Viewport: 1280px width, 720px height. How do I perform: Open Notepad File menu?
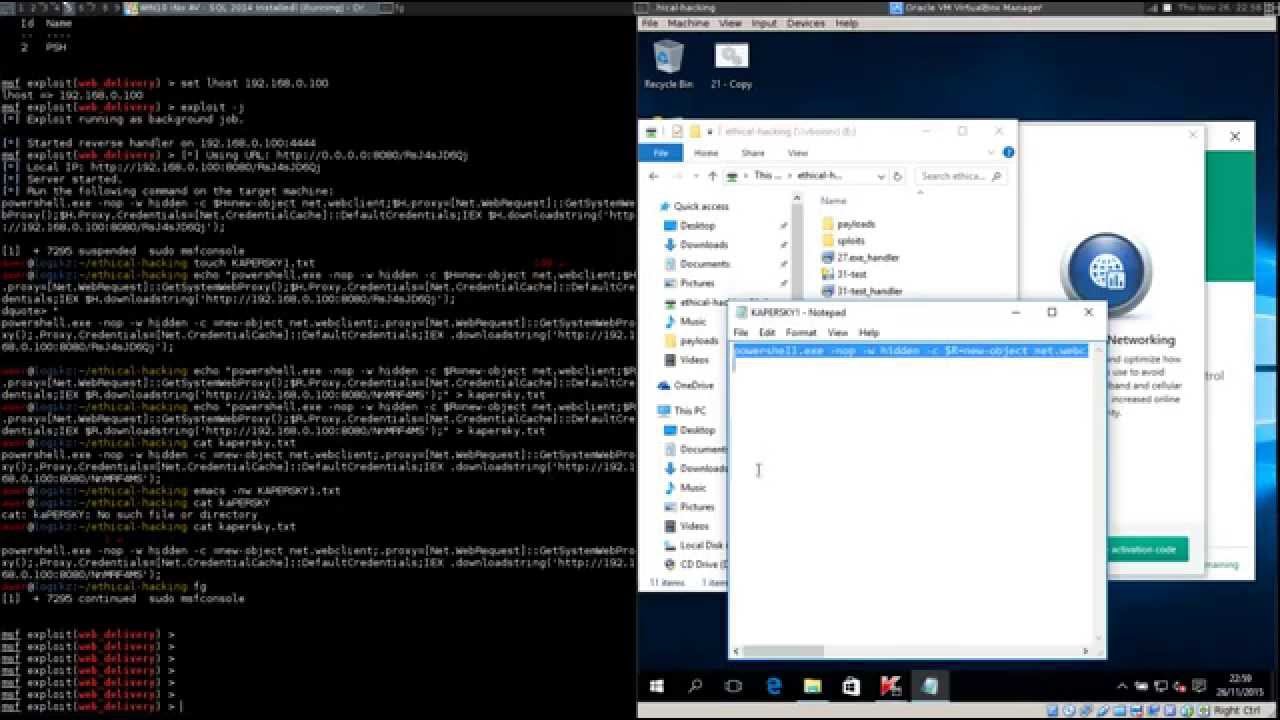[x=741, y=332]
